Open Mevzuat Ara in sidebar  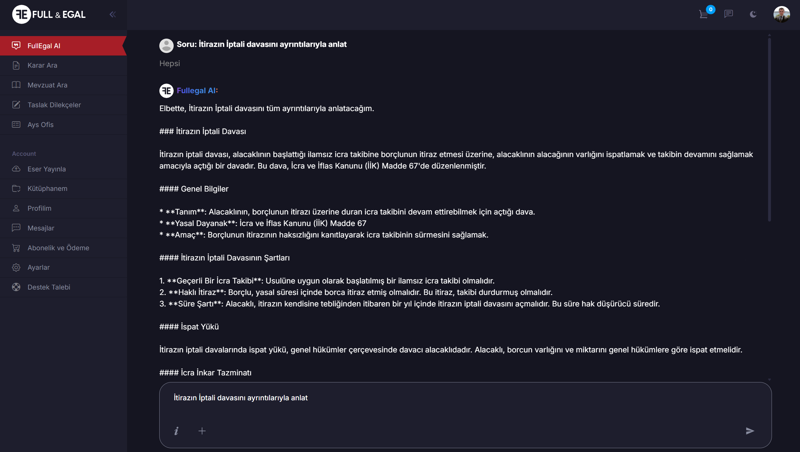[47, 85]
